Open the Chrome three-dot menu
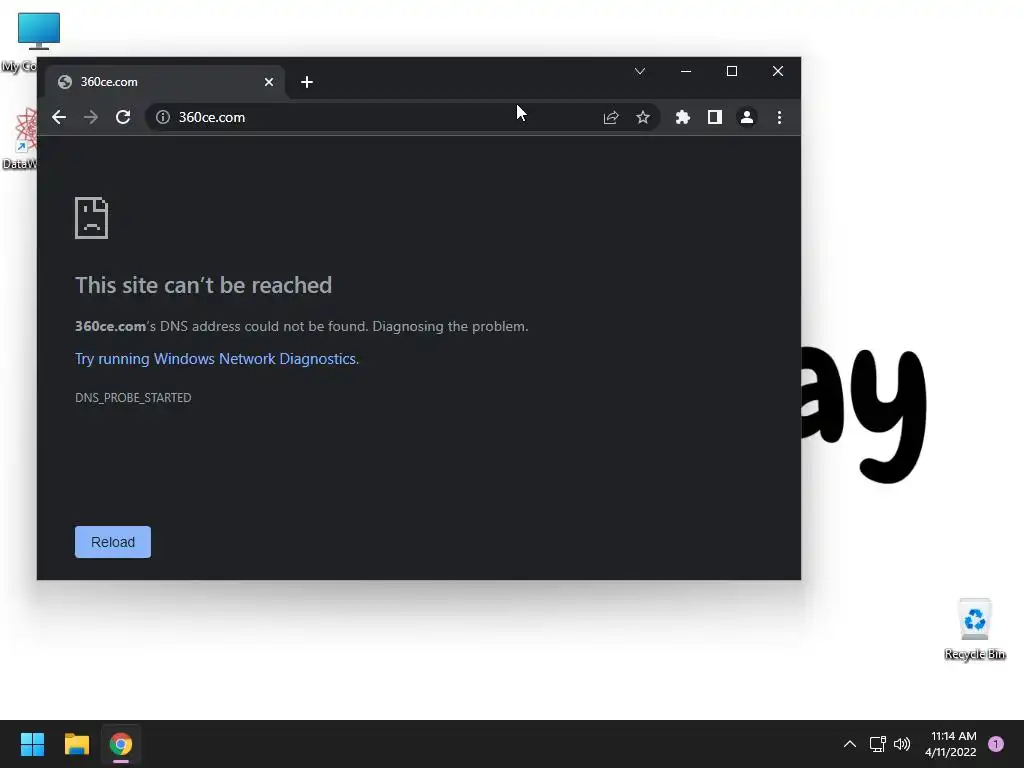This screenshot has width=1024, height=768. [779, 118]
